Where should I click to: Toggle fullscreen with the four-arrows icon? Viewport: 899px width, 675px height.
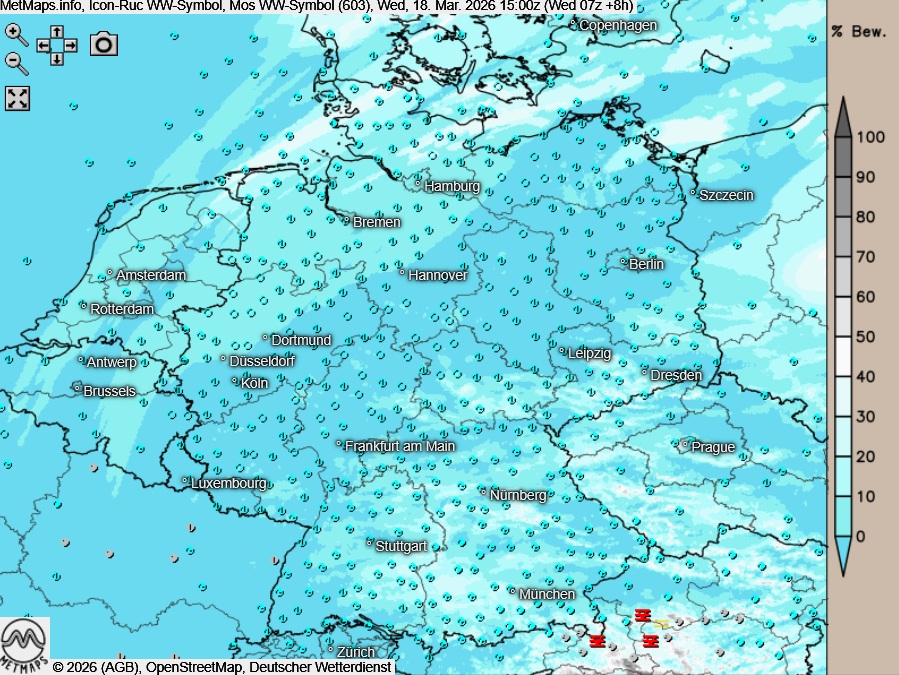18,98
